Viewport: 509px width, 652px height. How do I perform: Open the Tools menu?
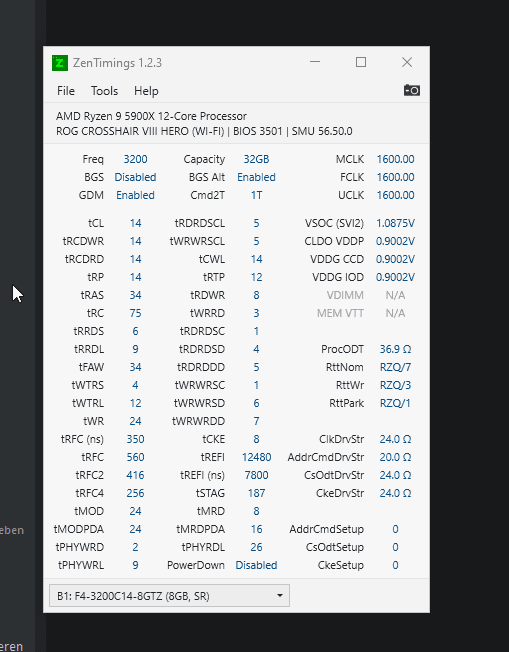point(104,91)
